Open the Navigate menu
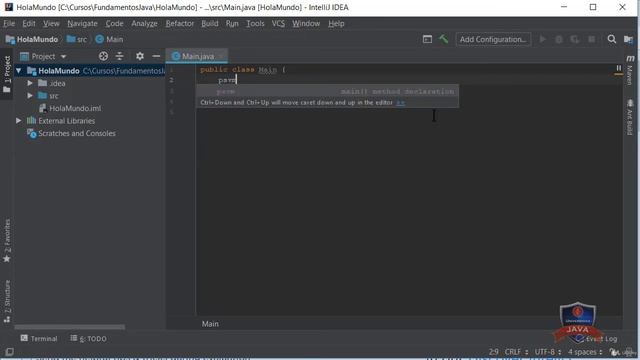Viewport: 640px width, 360px height. [82, 23]
